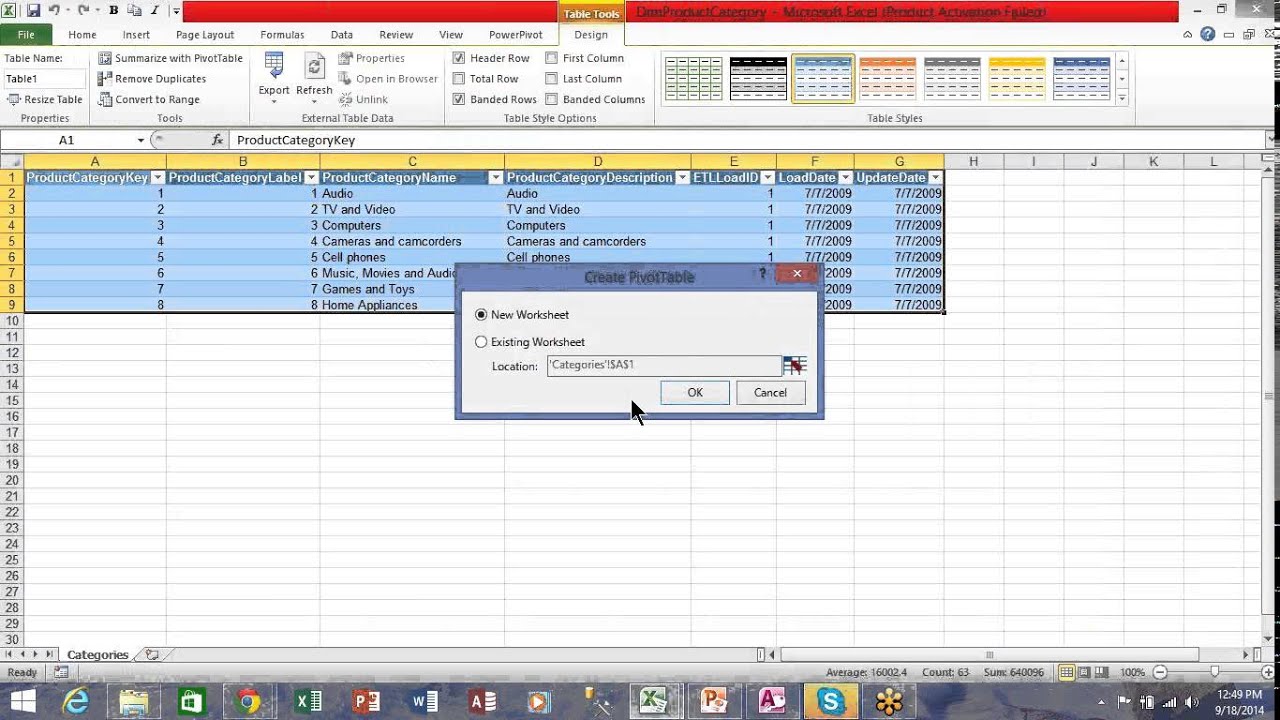Click Remove Duplicates tool
This screenshot has height=720, width=1280.
[152, 79]
